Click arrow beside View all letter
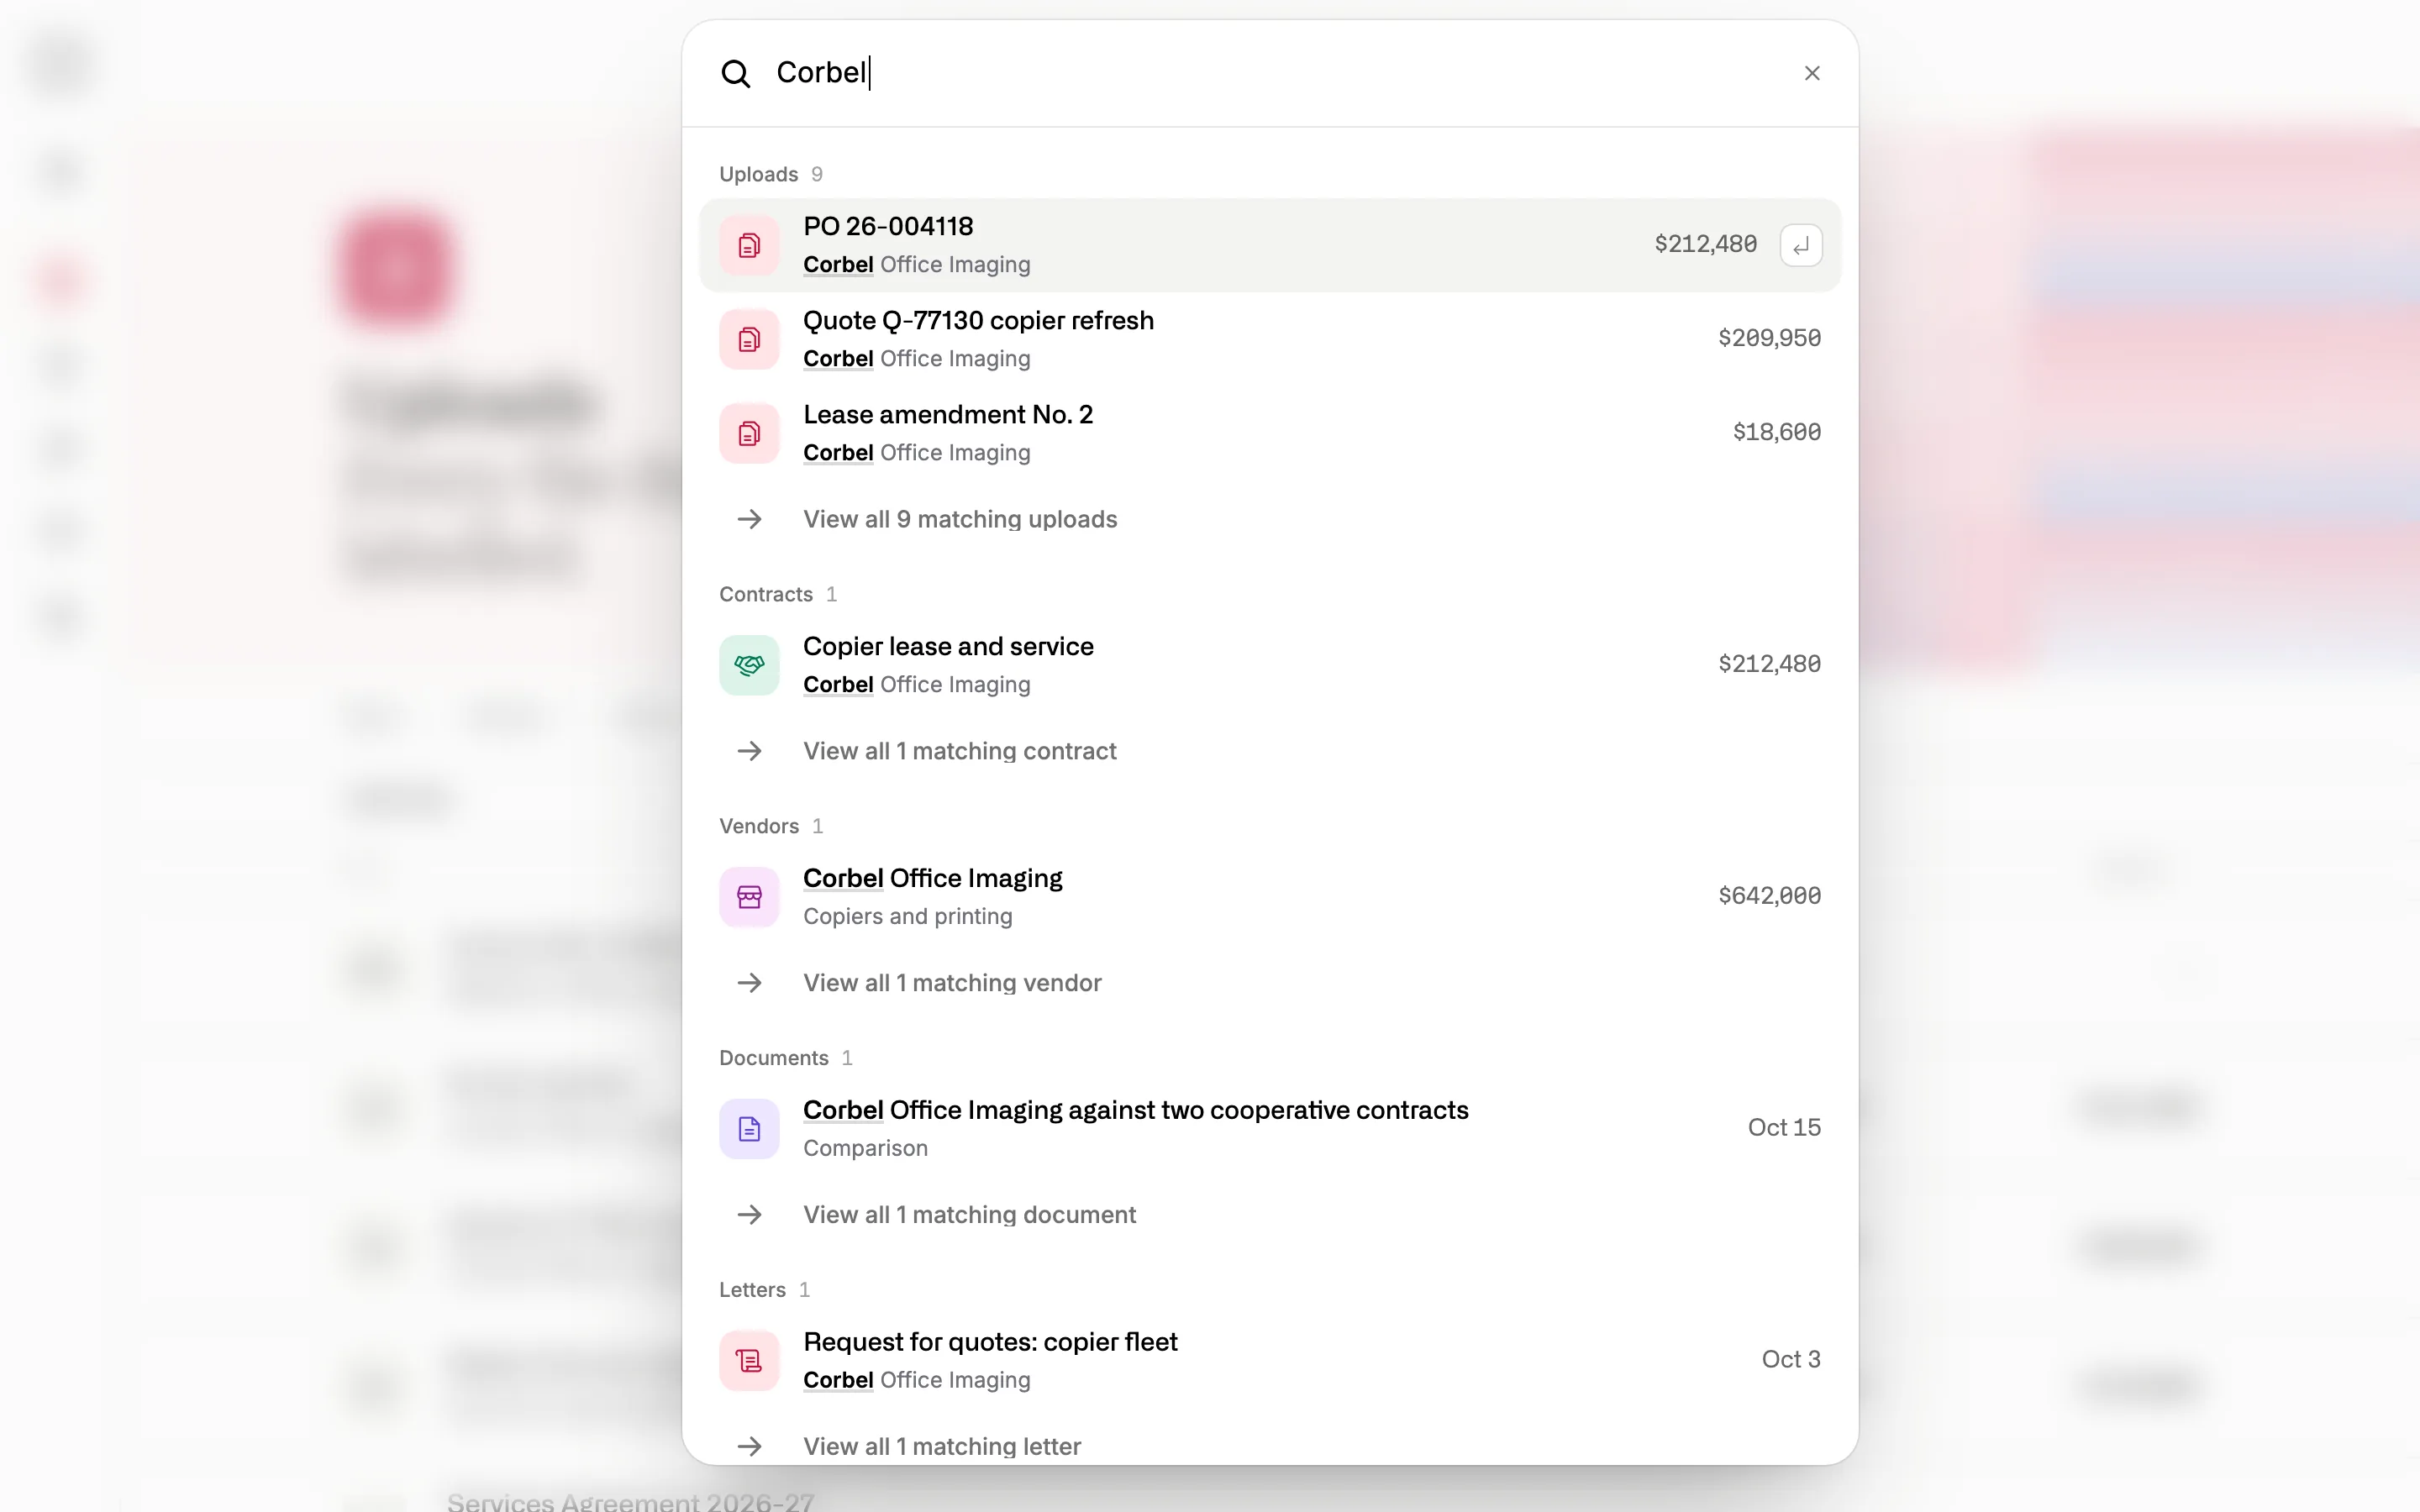2420x1512 pixels. pyautogui.click(x=749, y=1447)
